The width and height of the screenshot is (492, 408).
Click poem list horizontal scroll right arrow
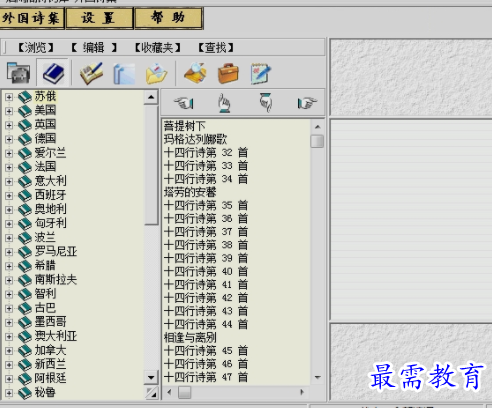click(302, 392)
